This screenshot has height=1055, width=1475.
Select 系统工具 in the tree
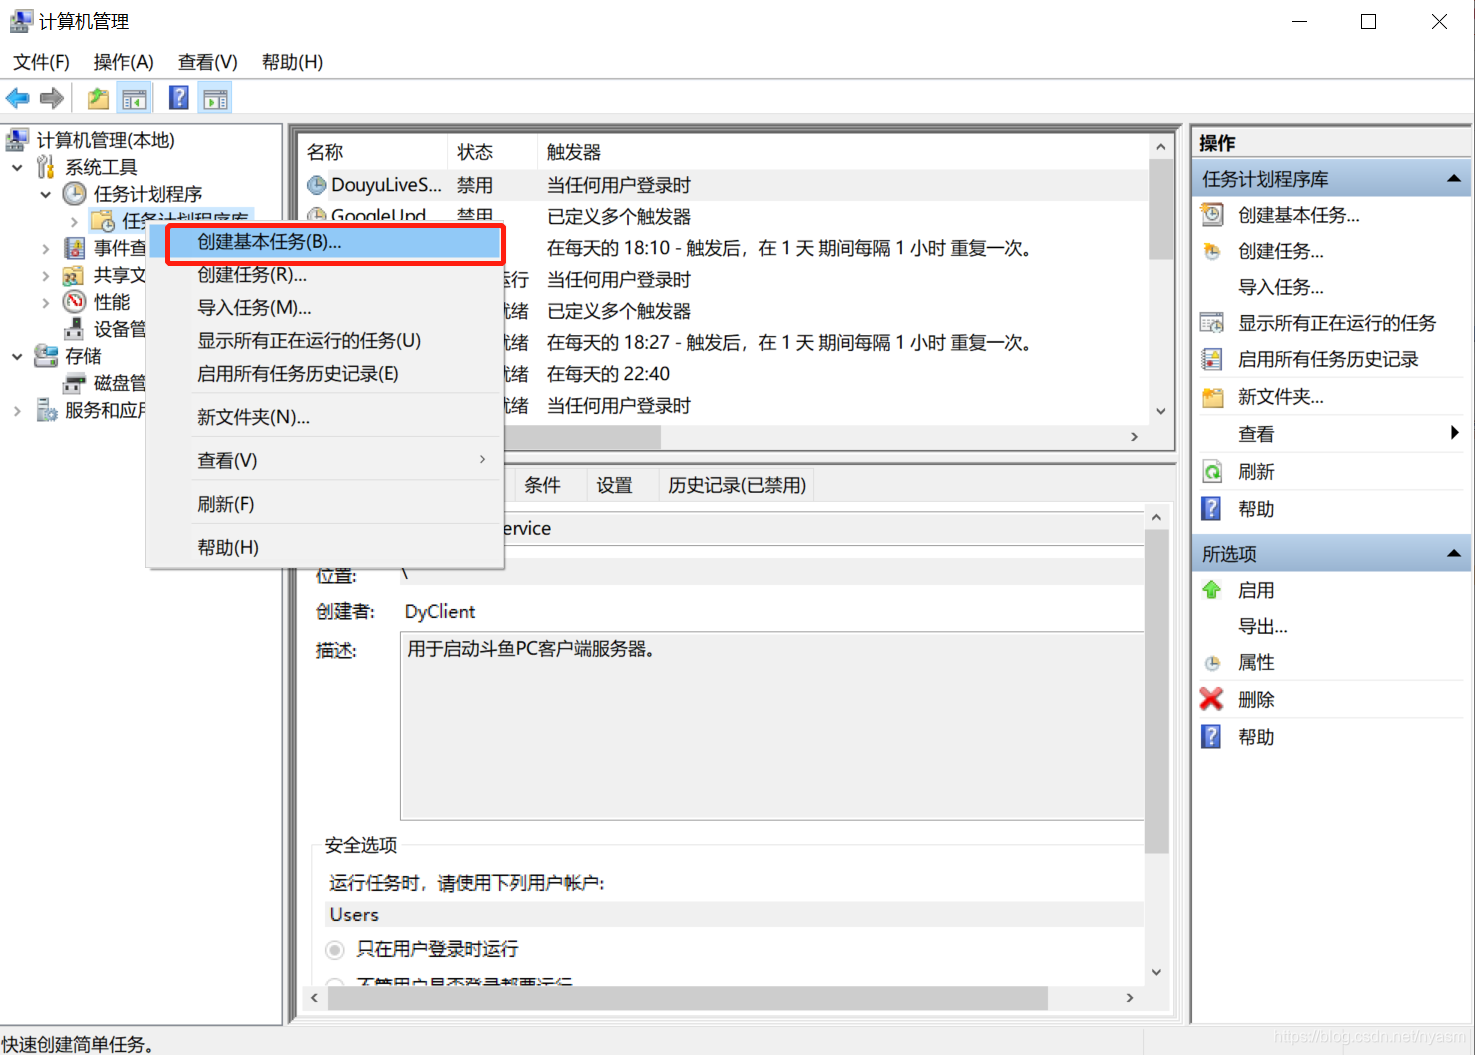pyautogui.click(x=101, y=167)
